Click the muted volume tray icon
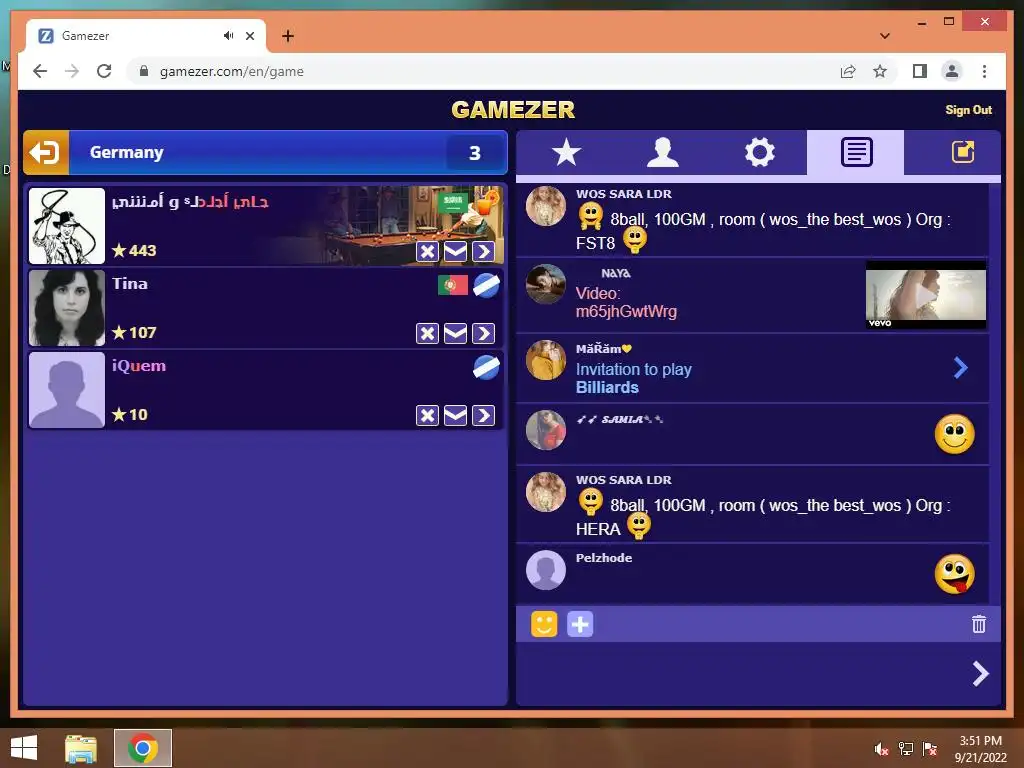 click(x=882, y=748)
